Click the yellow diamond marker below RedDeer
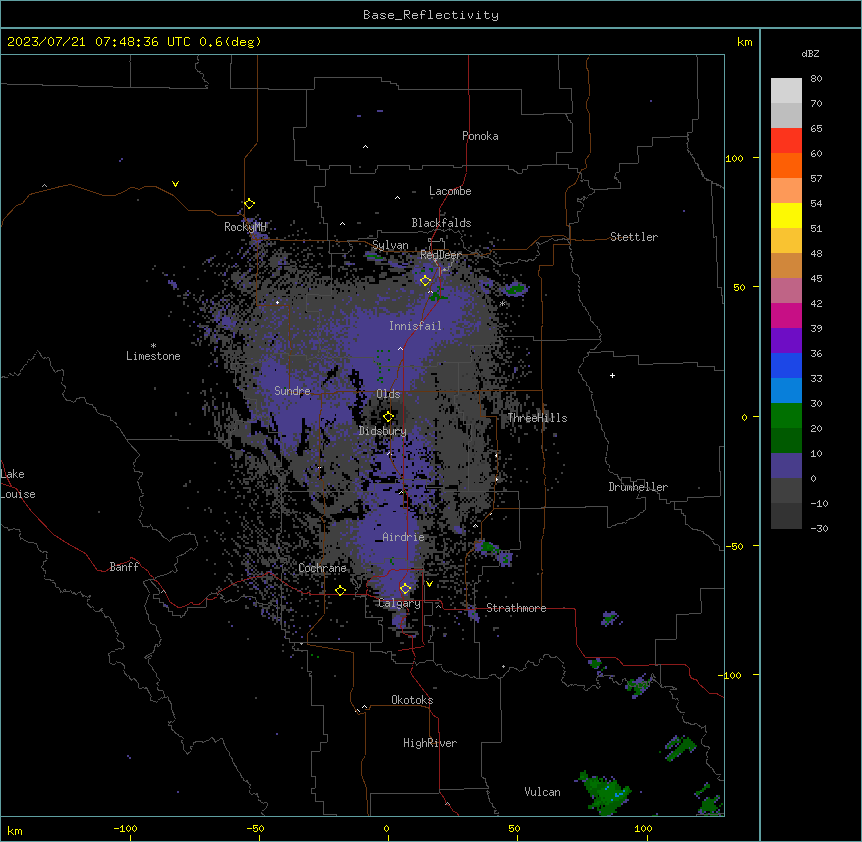This screenshot has width=862, height=842. (x=425, y=280)
